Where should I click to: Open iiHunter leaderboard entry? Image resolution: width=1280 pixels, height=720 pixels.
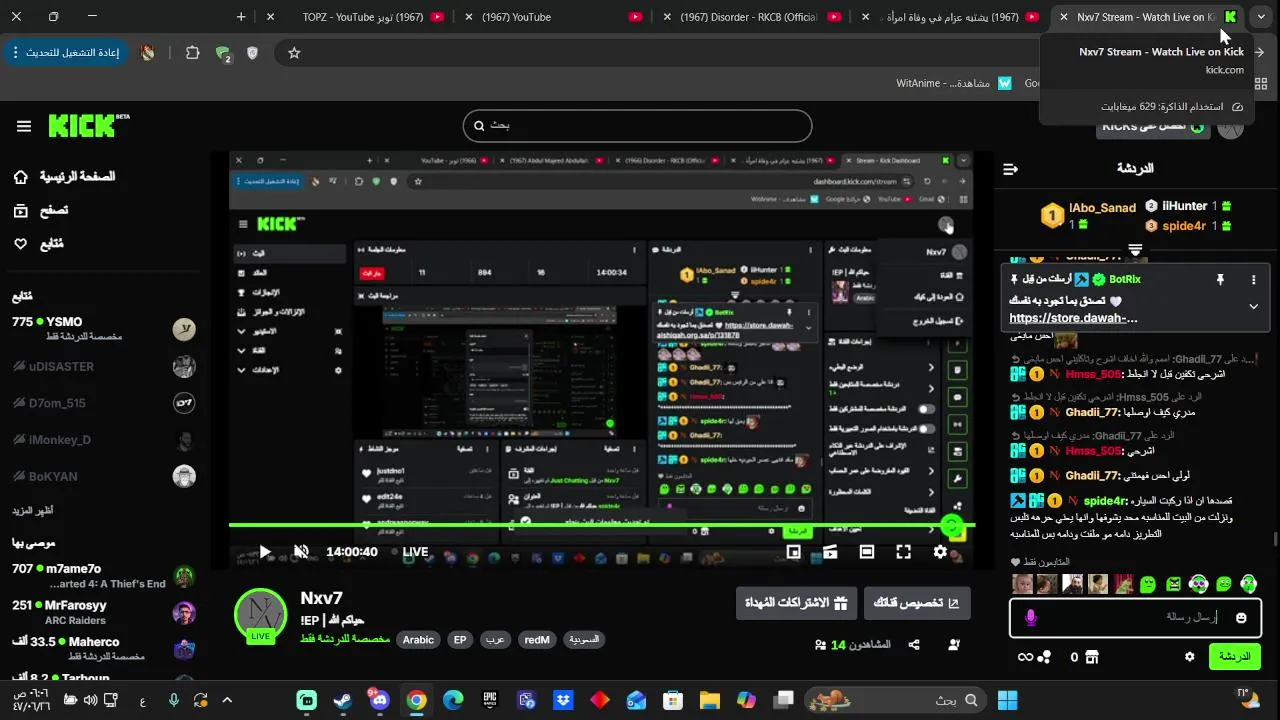coord(1188,206)
